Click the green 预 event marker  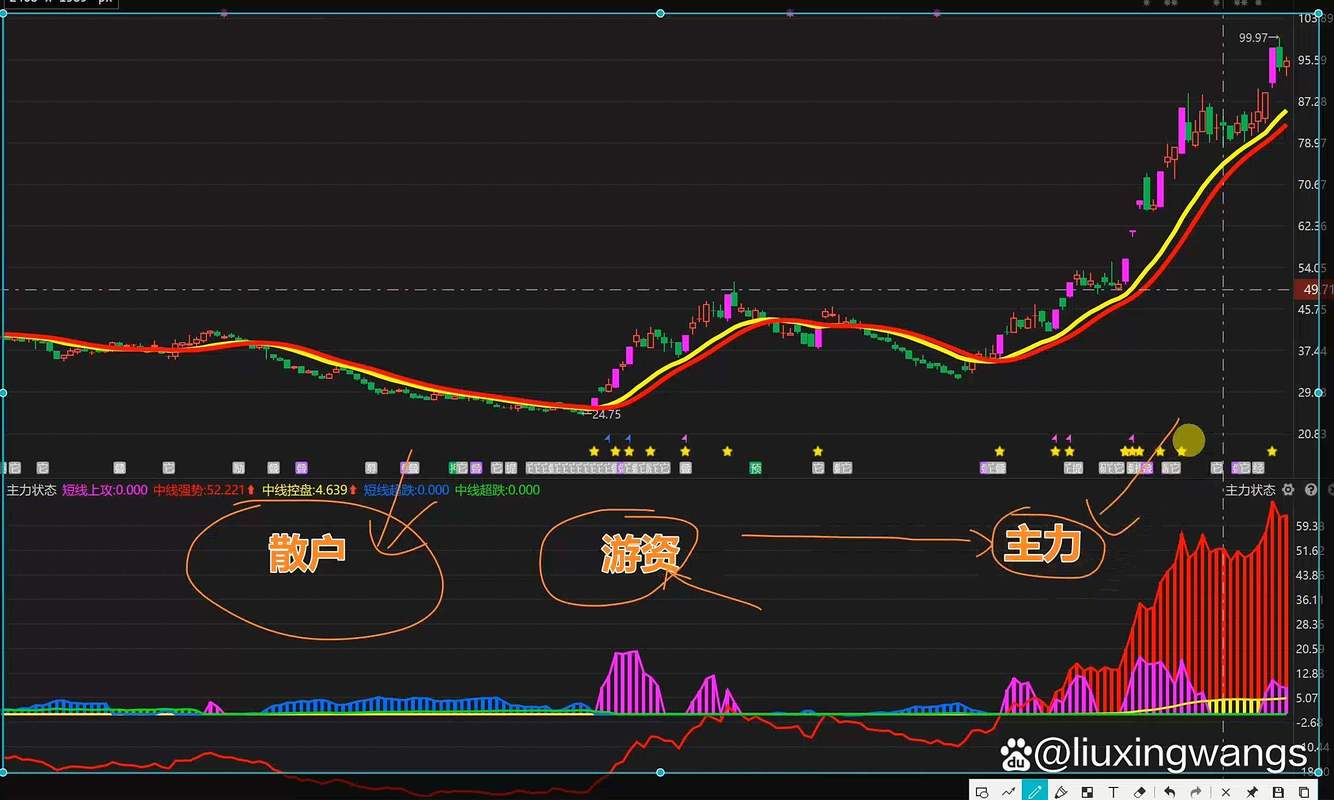[756, 467]
